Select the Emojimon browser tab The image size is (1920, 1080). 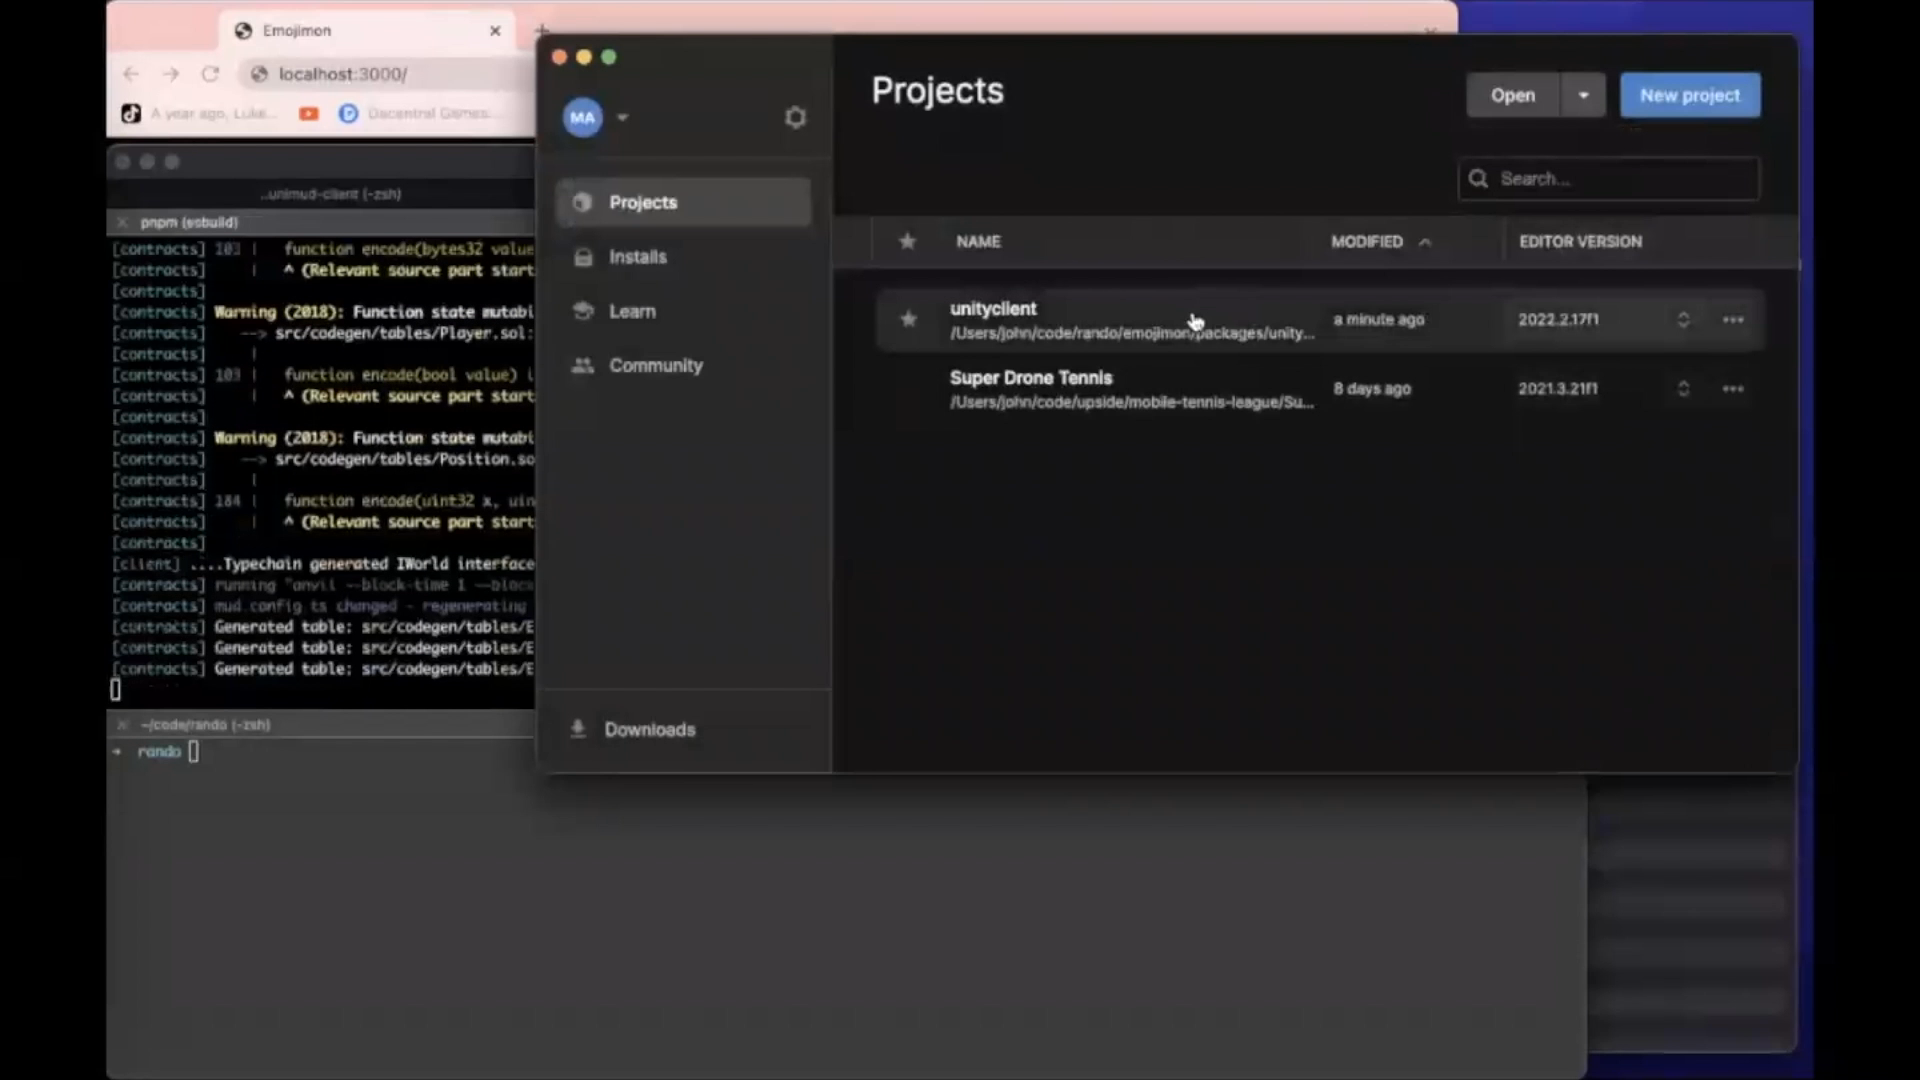pos(365,31)
